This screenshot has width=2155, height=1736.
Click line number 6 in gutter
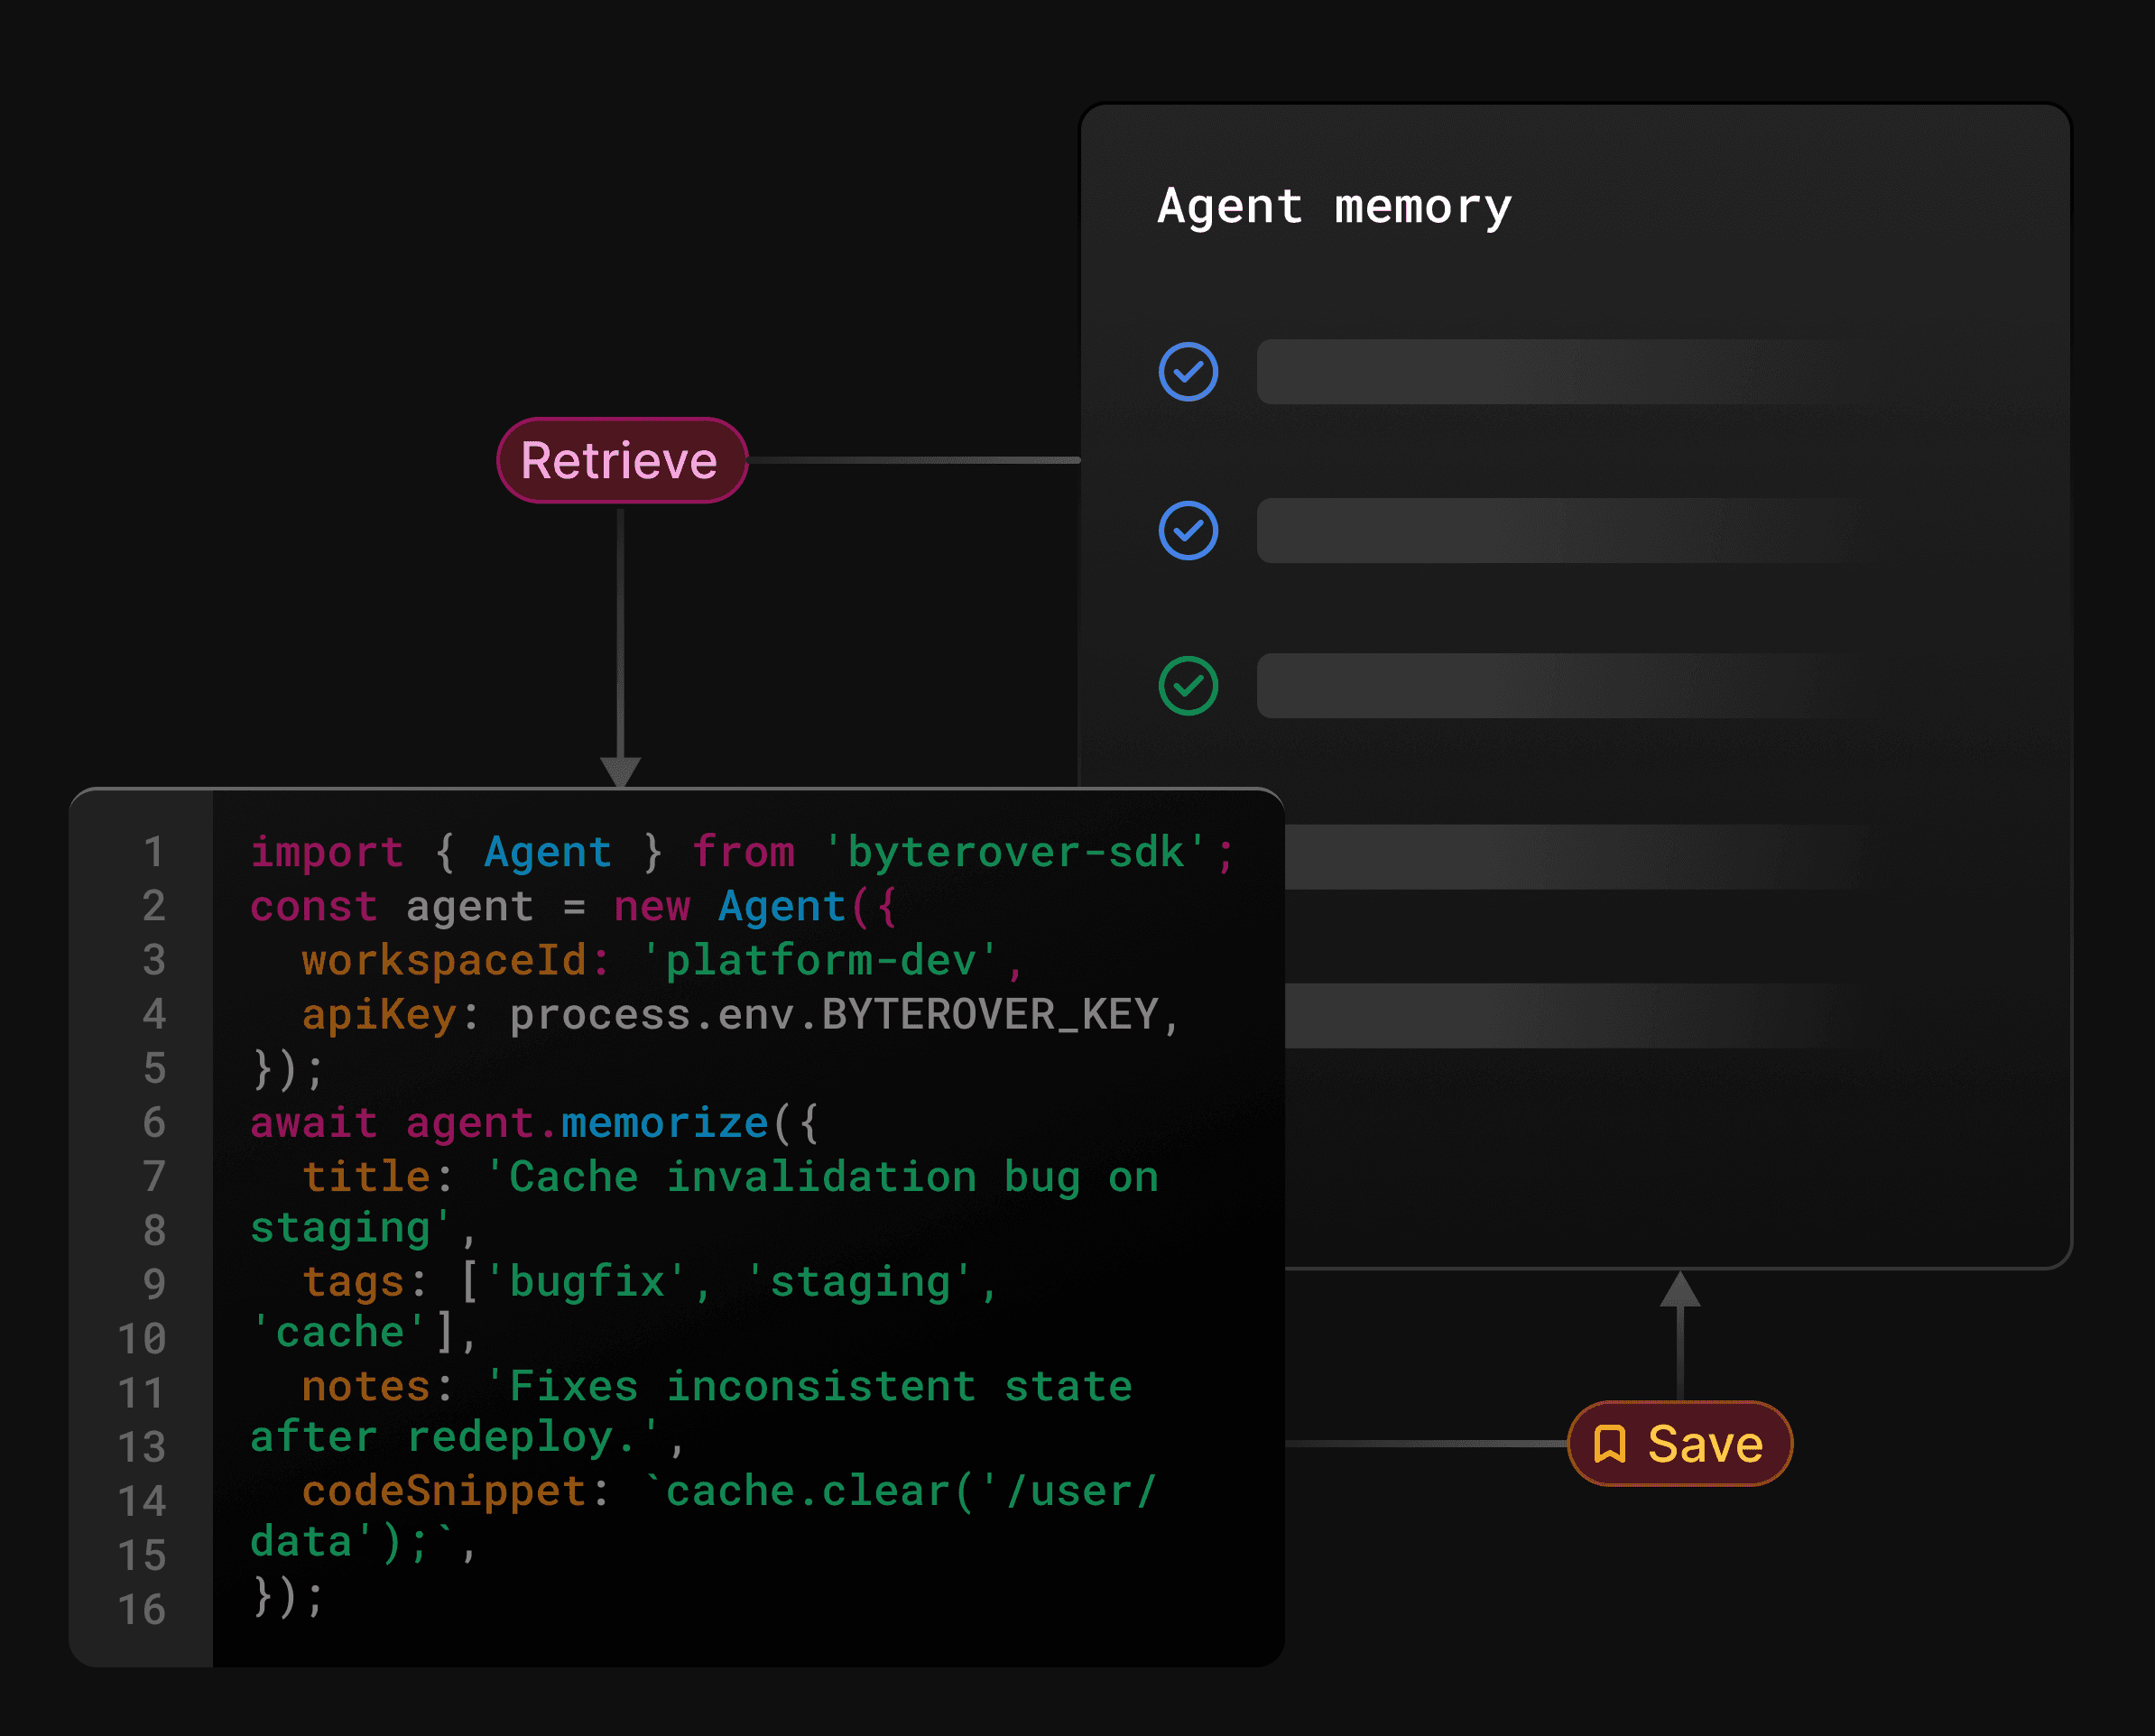[153, 1122]
